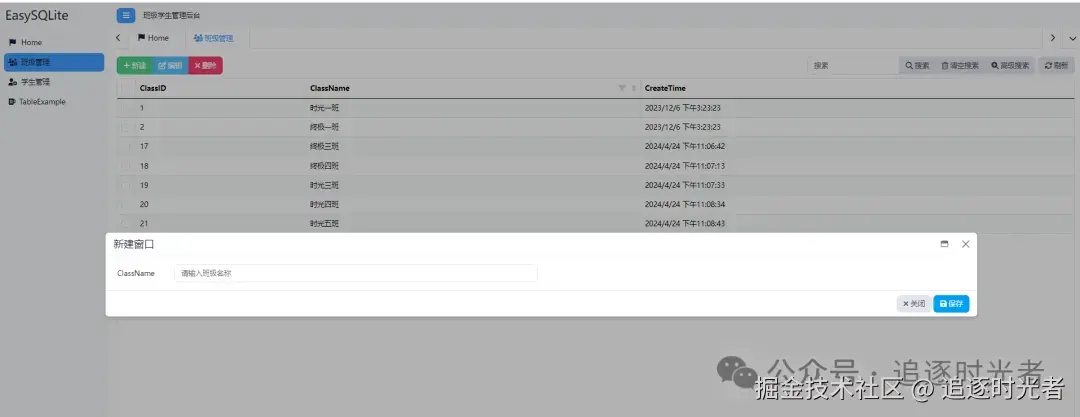Focus the ClassName input field in dialog
Viewport: 1080px width, 417px height.
pos(355,274)
